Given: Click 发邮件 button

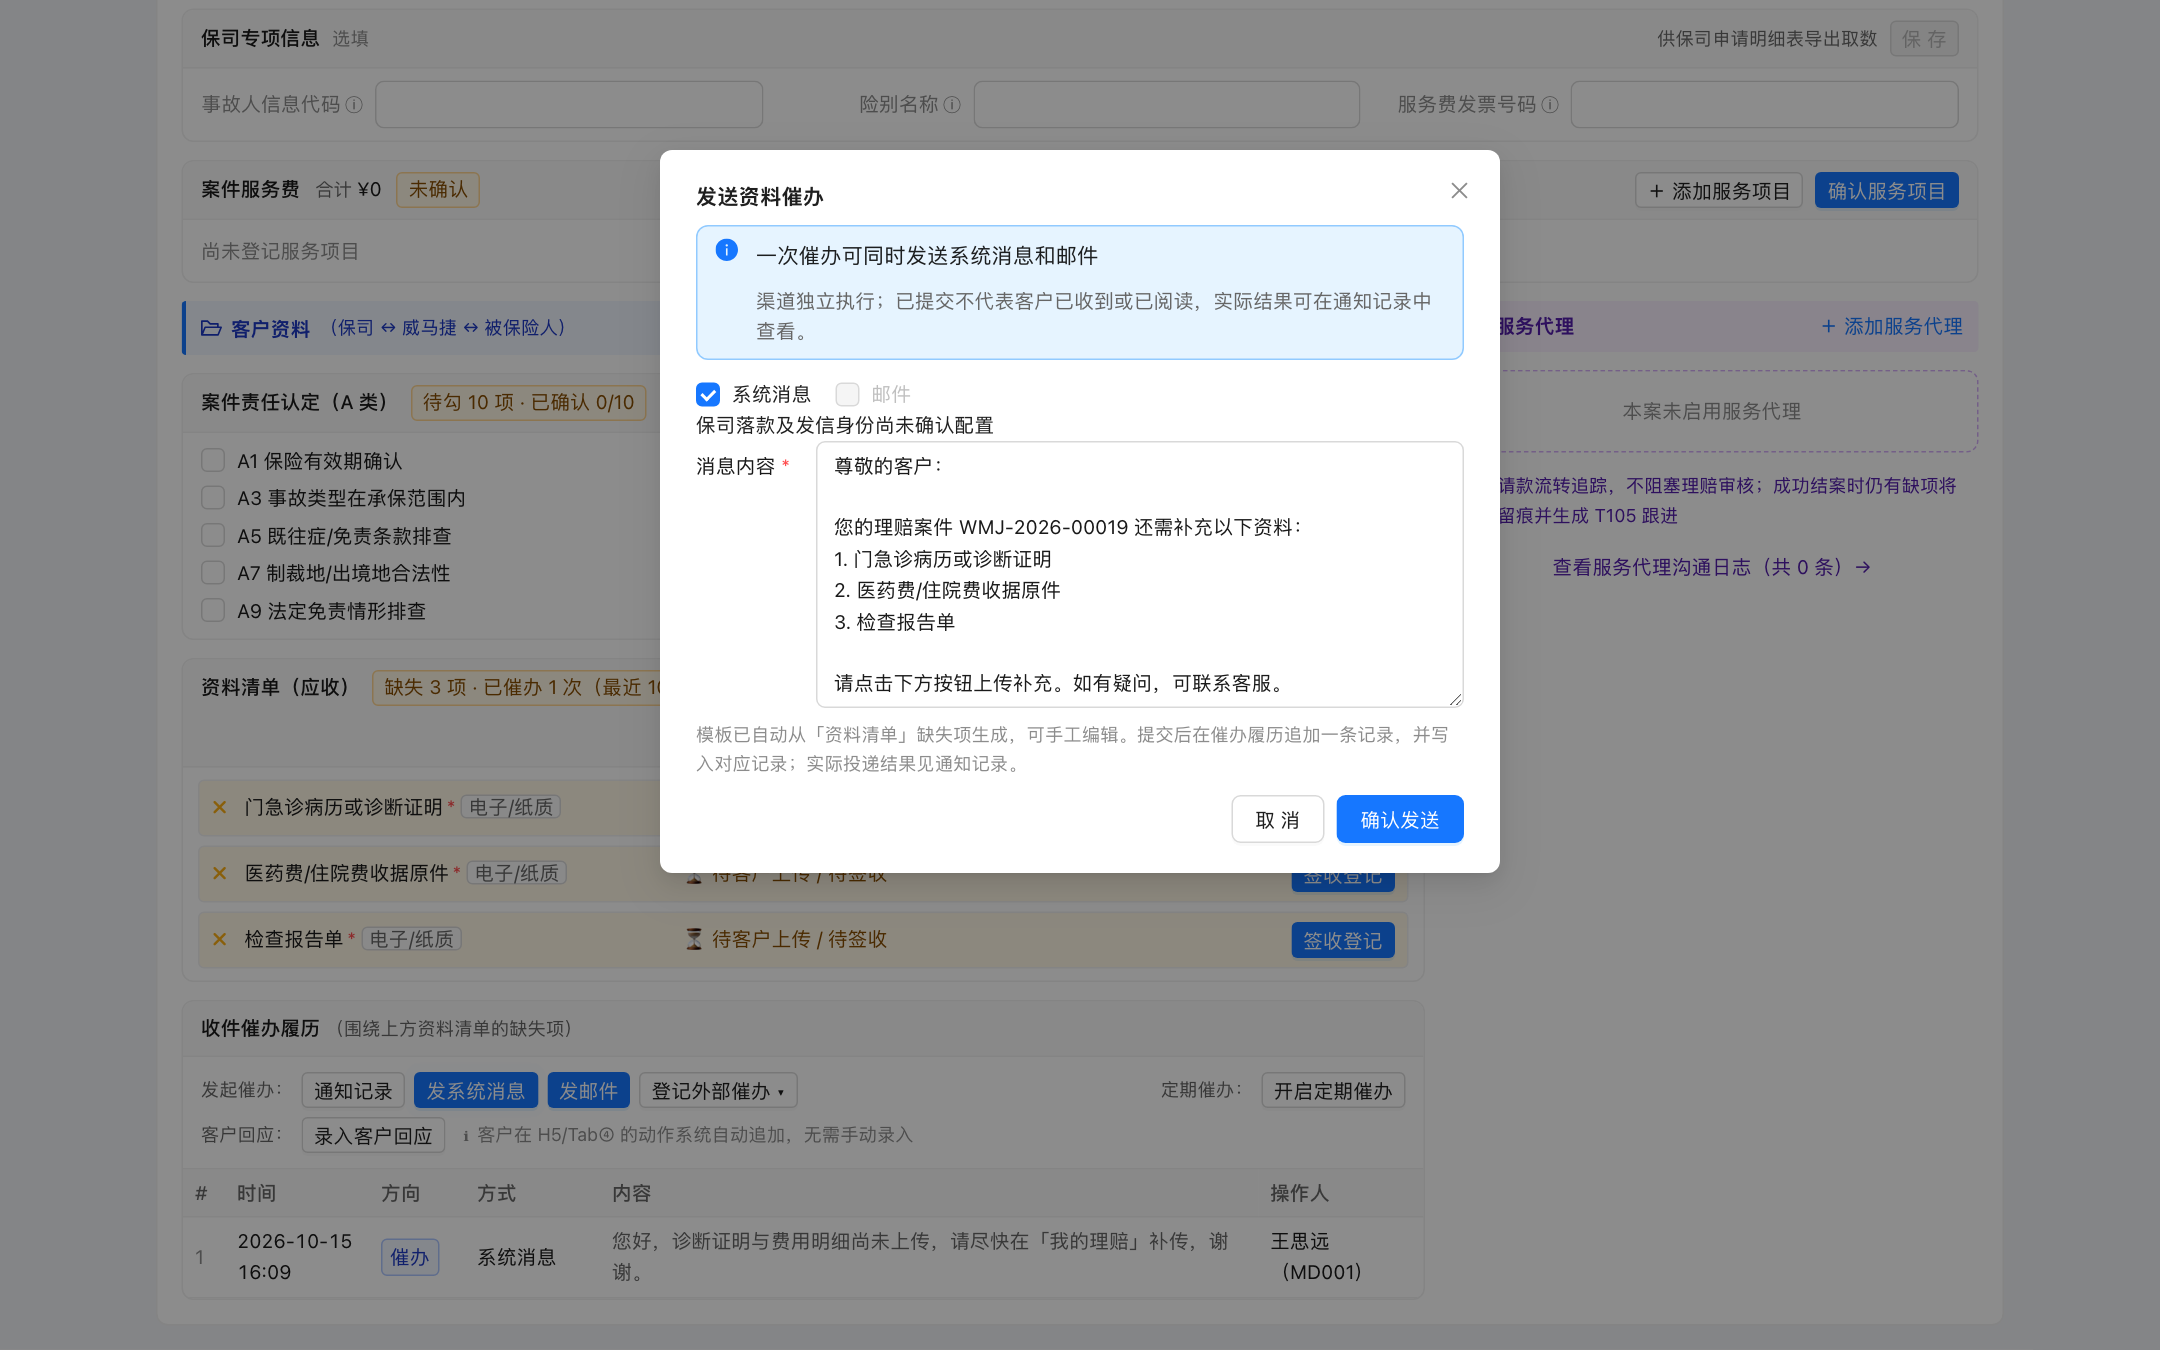Looking at the screenshot, I should click(x=588, y=1090).
